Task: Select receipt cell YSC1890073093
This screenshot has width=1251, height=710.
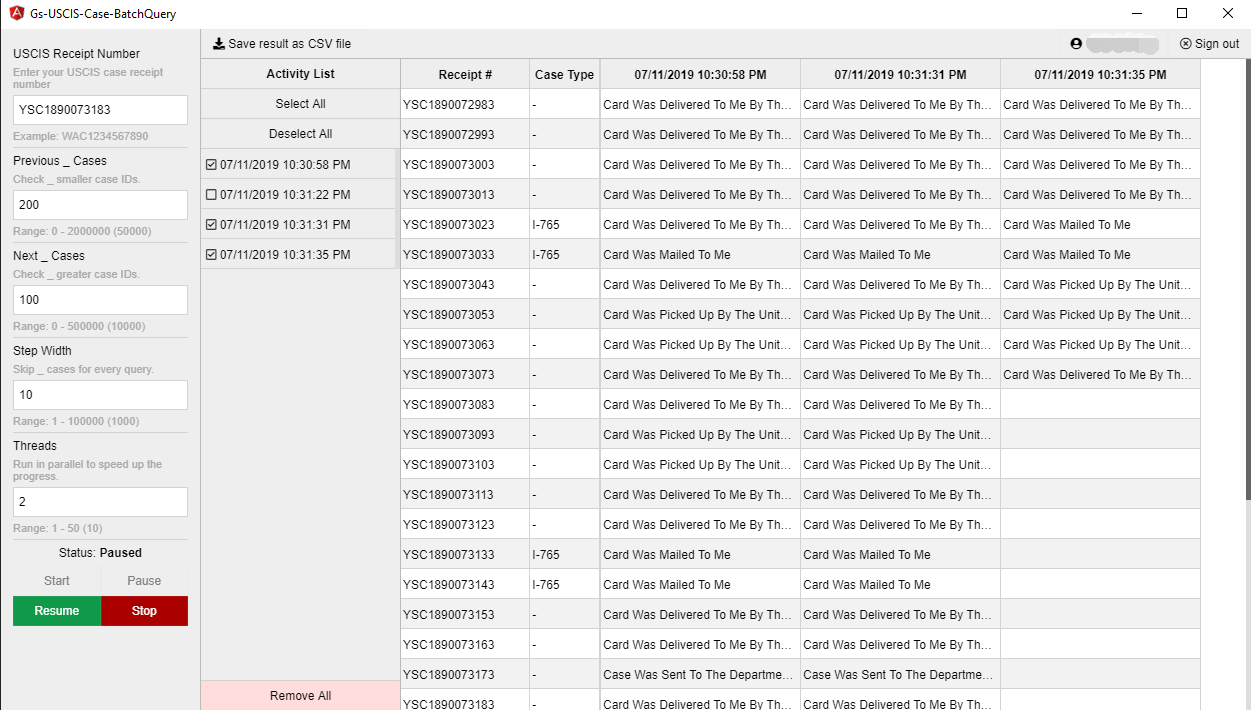Action: 465,435
